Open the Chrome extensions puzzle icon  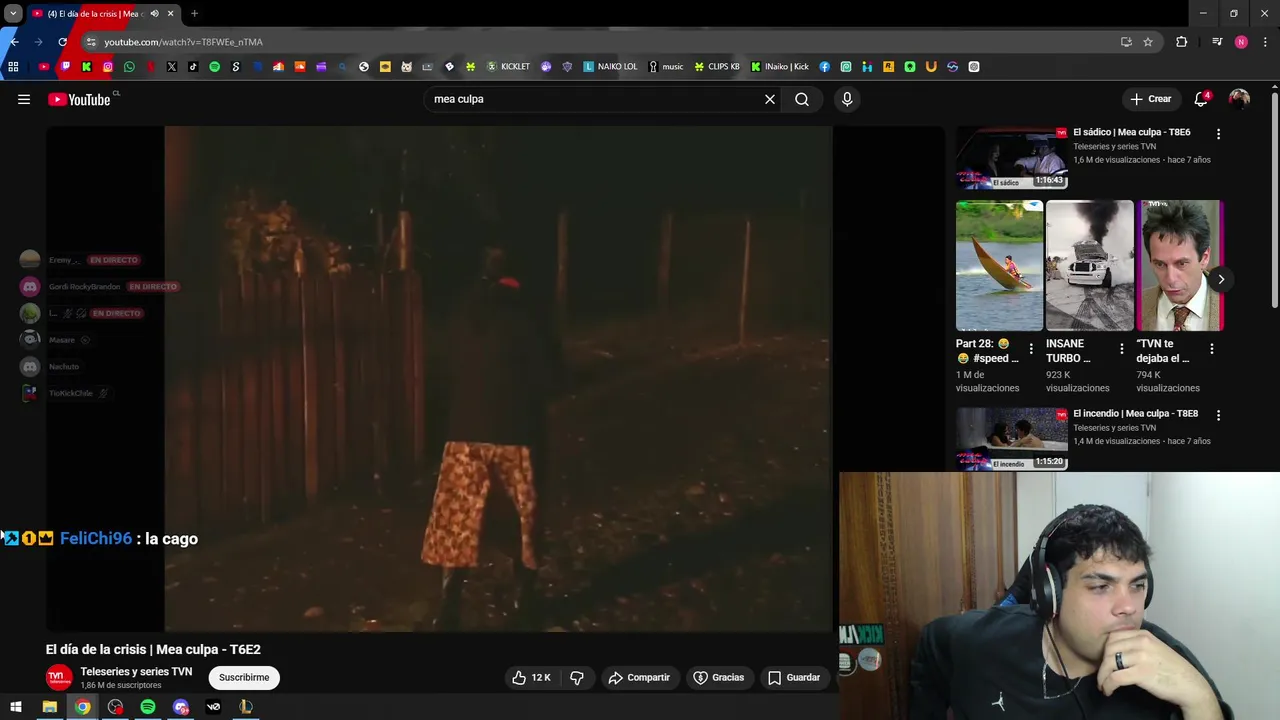click(x=1182, y=42)
